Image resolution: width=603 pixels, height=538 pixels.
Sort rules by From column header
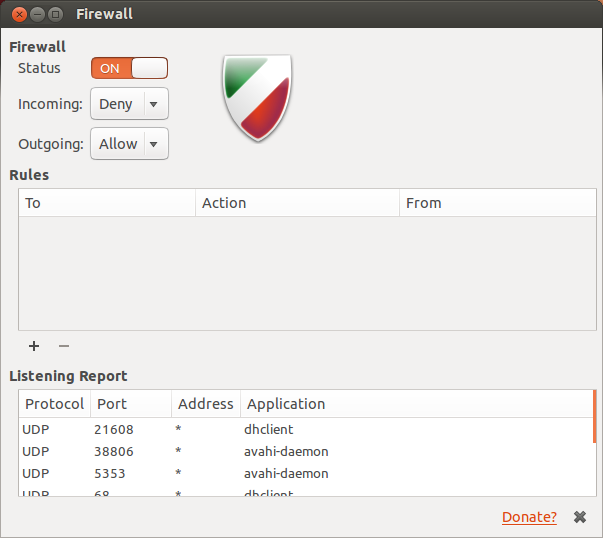point(496,203)
